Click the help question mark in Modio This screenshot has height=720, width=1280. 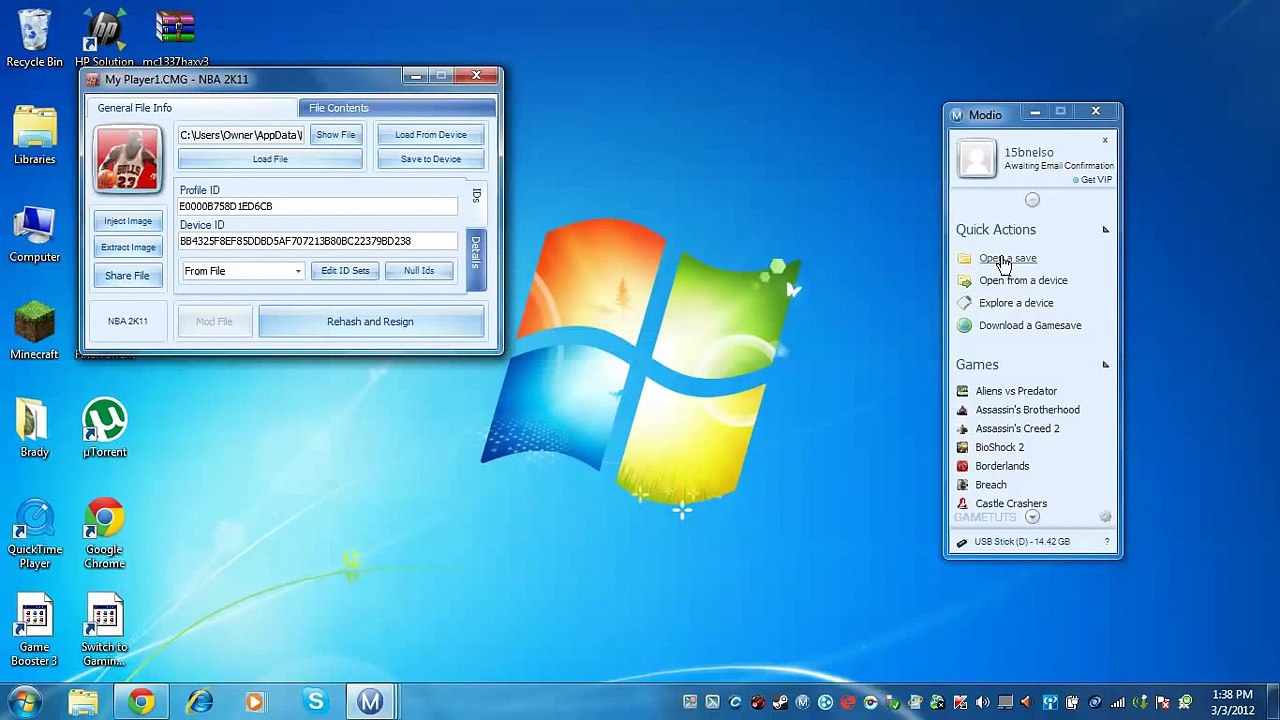point(1107,542)
